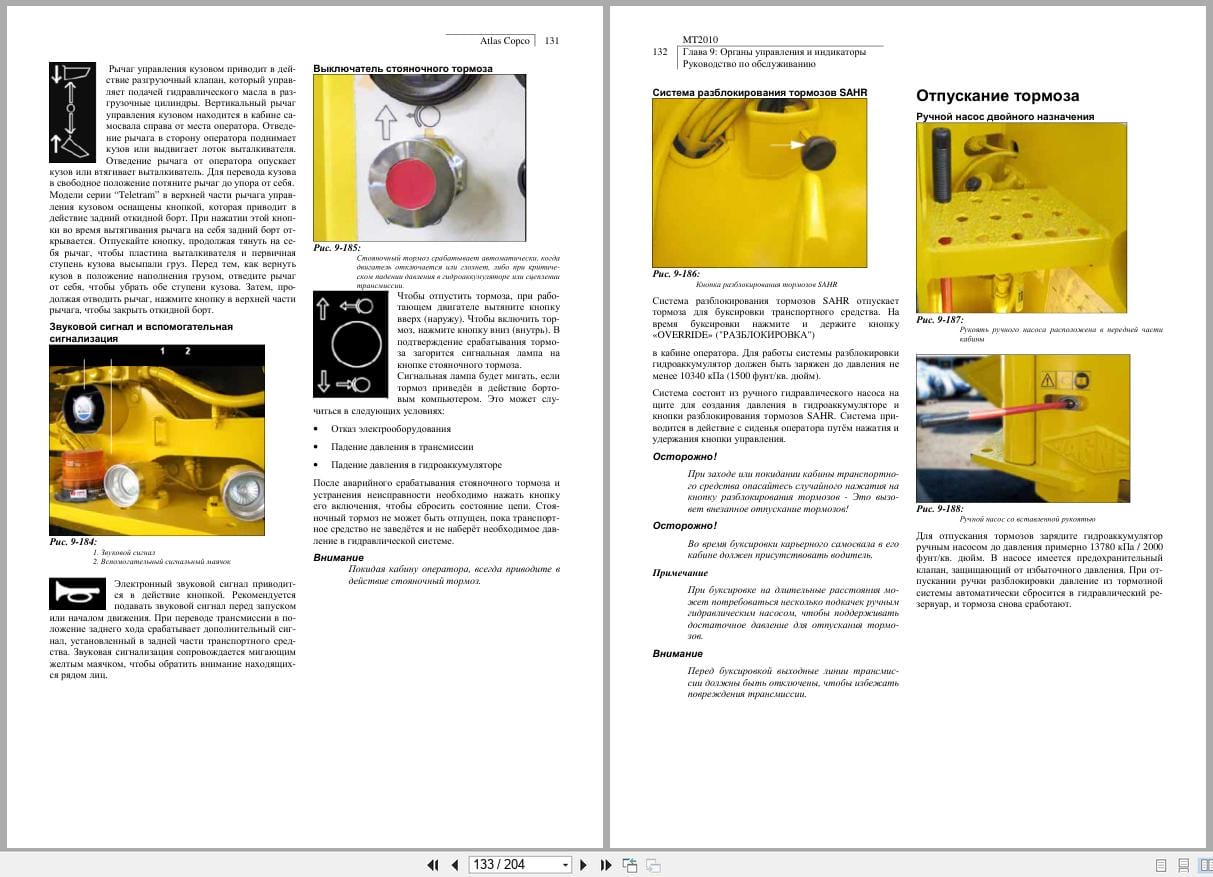Toggle the active two-page view mode off
The width and height of the screenshot is (1213, 877).
click(1207, 865)
